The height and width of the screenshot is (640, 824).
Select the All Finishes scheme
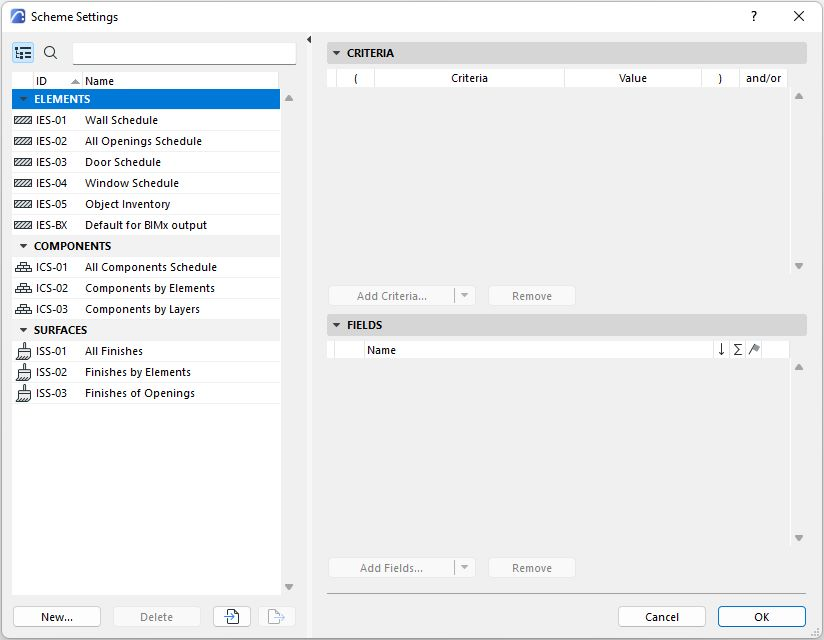click(x=146, y=351)
